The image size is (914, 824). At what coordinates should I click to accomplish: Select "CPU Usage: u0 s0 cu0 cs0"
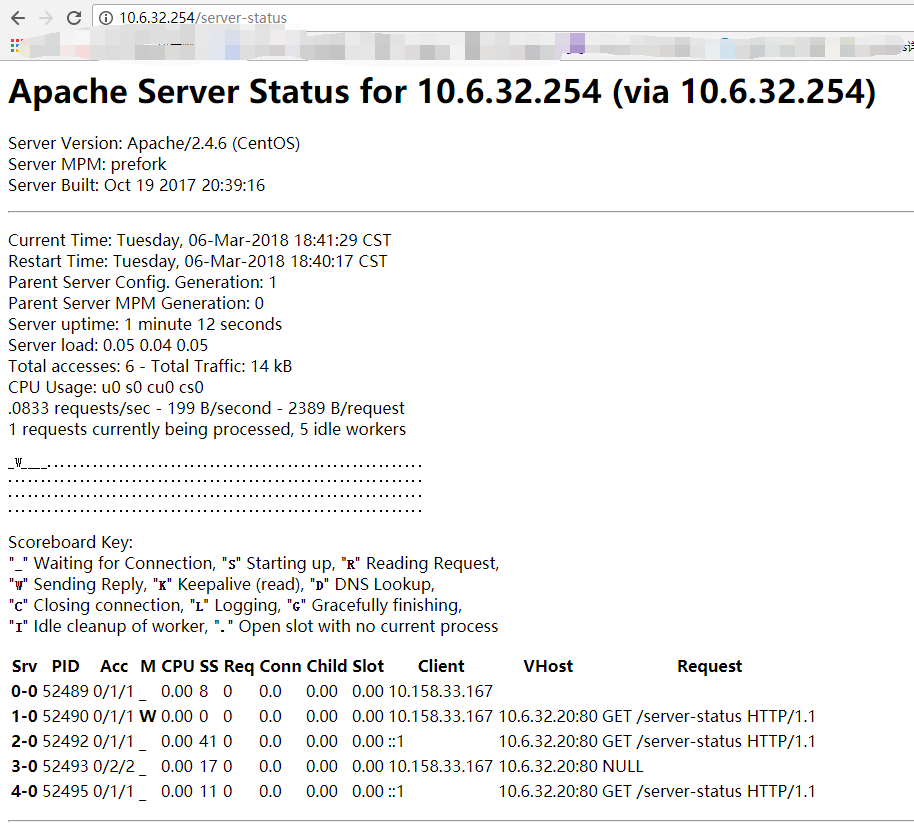click(x=106, y=387)
